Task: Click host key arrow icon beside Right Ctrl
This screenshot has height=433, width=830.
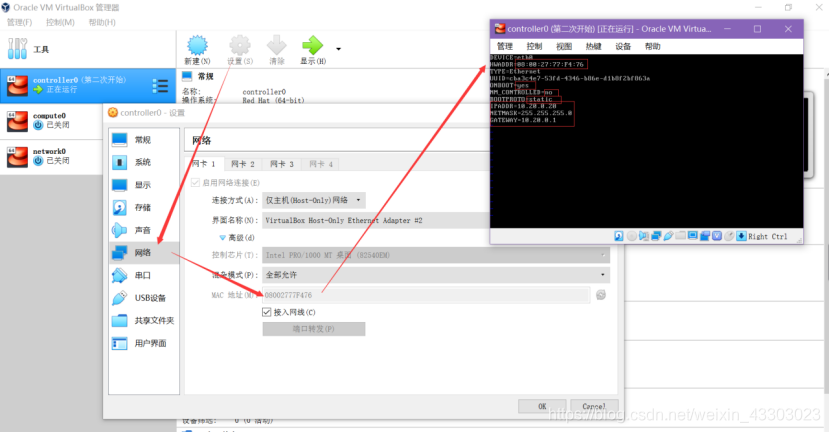Action: (741, 236)
